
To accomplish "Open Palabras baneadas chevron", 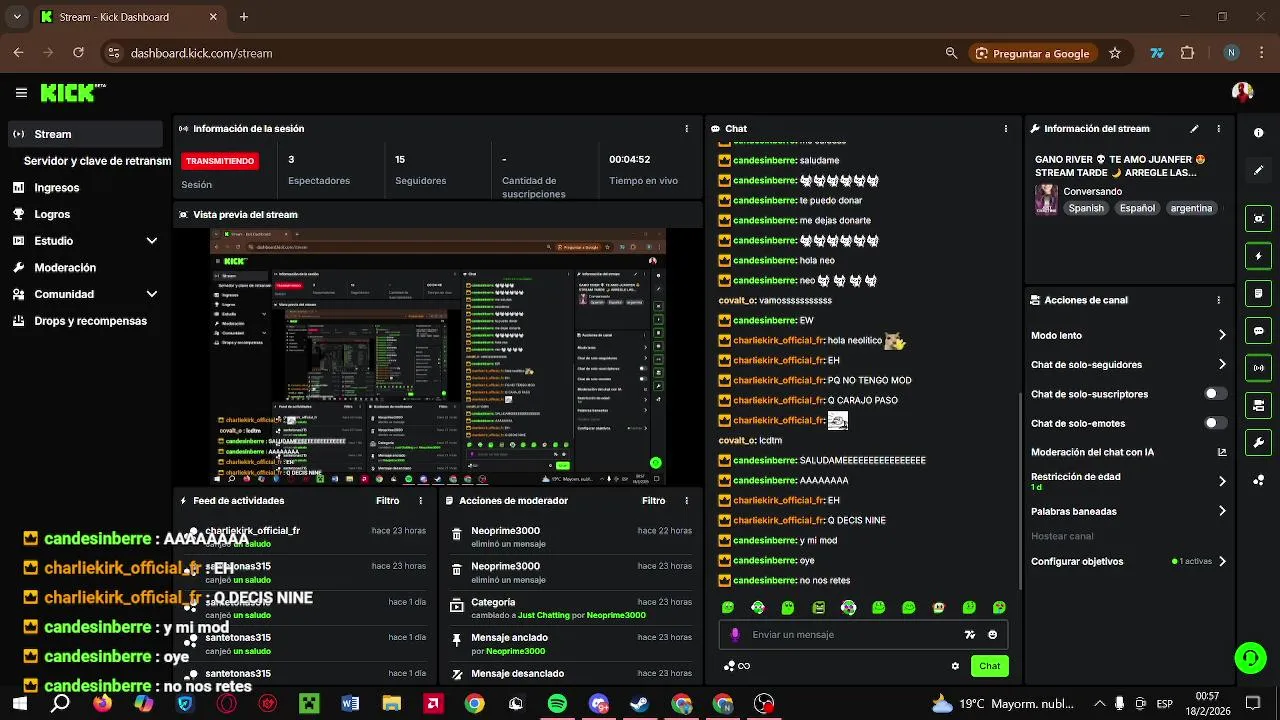I will tap(1221, 511).
